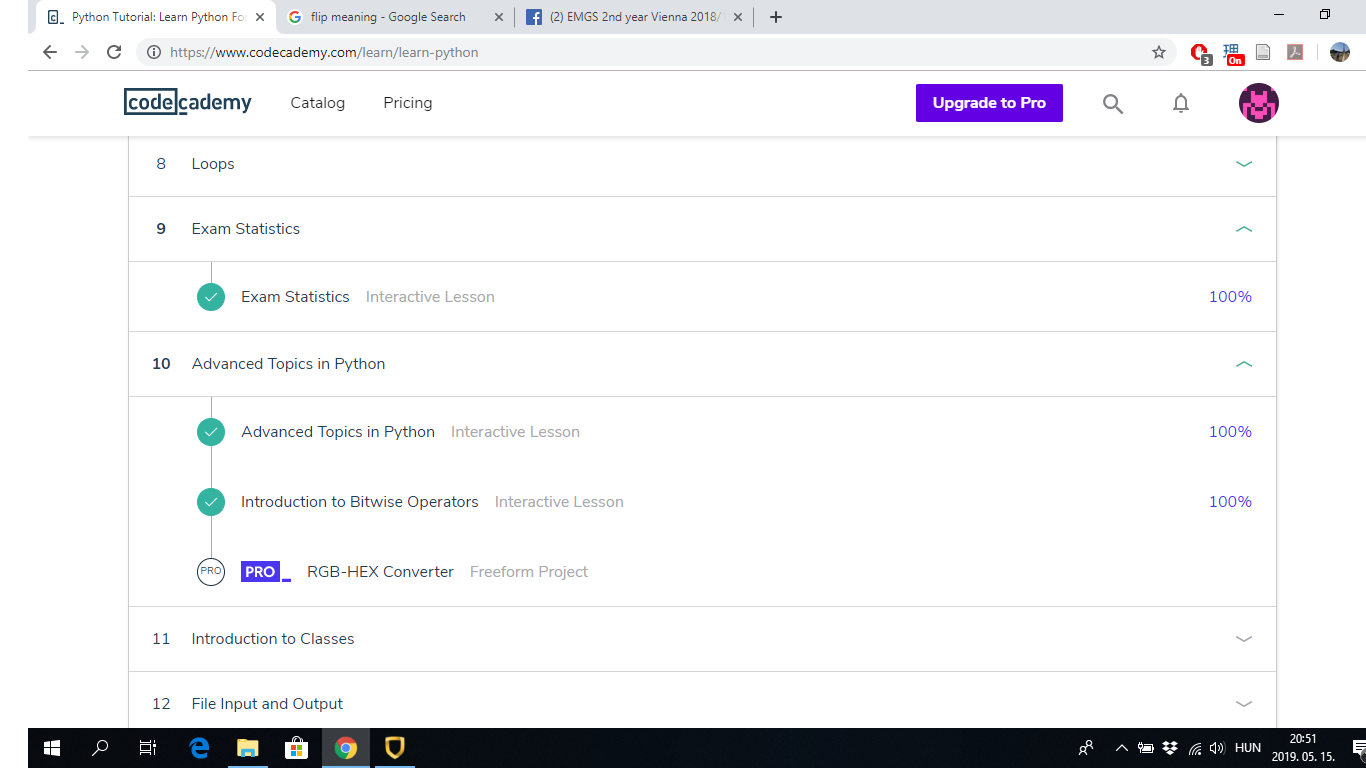Collapse the Advanced Topics in Python section chevron
Image resolution: width=1366 pixels, height=768 pixels.
tap(1244, 364)
